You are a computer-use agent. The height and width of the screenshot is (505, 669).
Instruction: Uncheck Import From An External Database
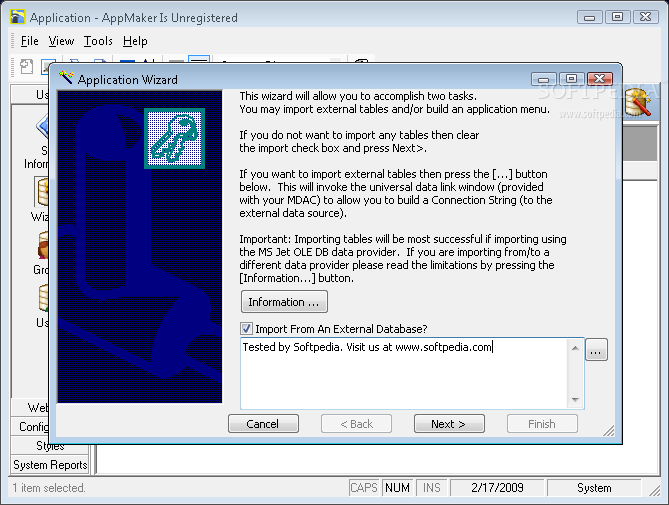coord(246,329)
